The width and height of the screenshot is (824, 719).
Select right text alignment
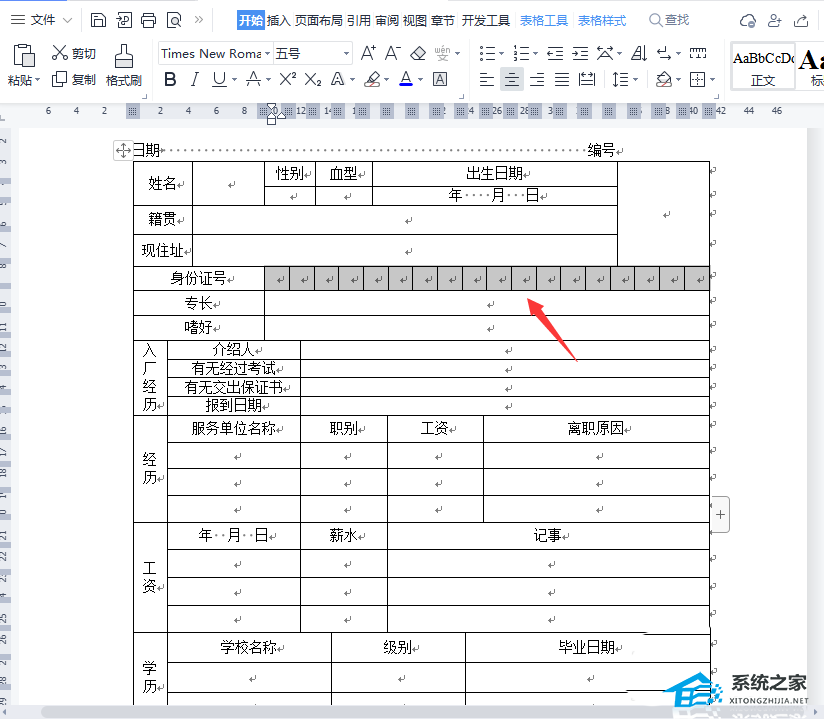point(537,79)
